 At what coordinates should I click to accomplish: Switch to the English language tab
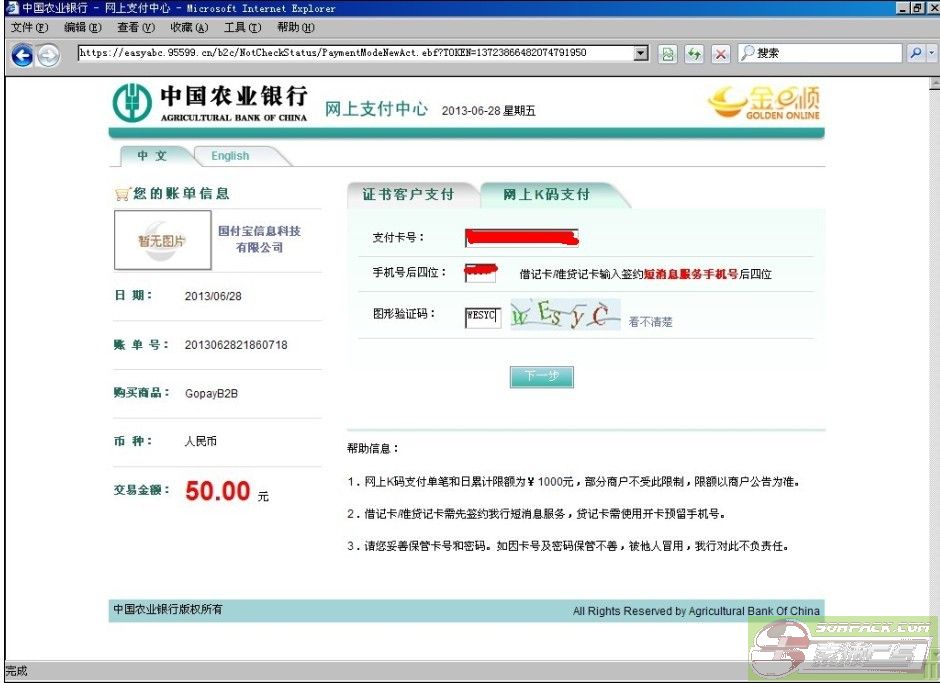tap(230, 156)
